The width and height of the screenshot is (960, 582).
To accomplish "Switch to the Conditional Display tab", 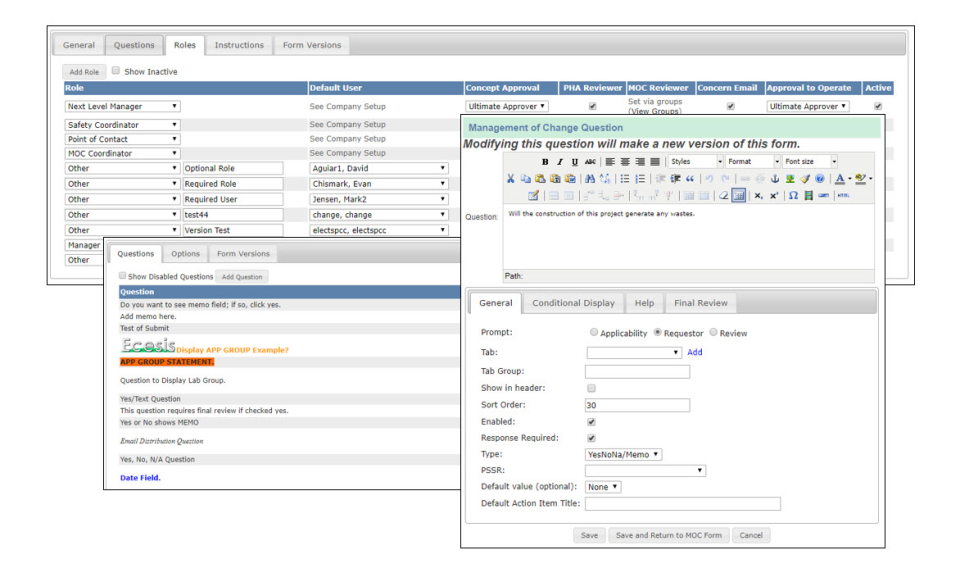I will click(574, 302).
